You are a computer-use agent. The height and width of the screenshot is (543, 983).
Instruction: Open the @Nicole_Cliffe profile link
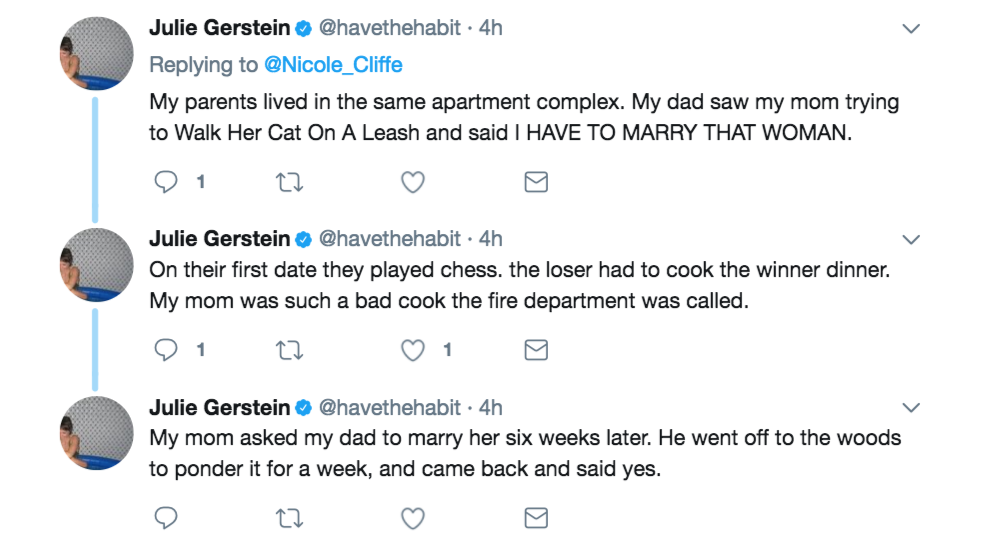click(x=333, y=65)
